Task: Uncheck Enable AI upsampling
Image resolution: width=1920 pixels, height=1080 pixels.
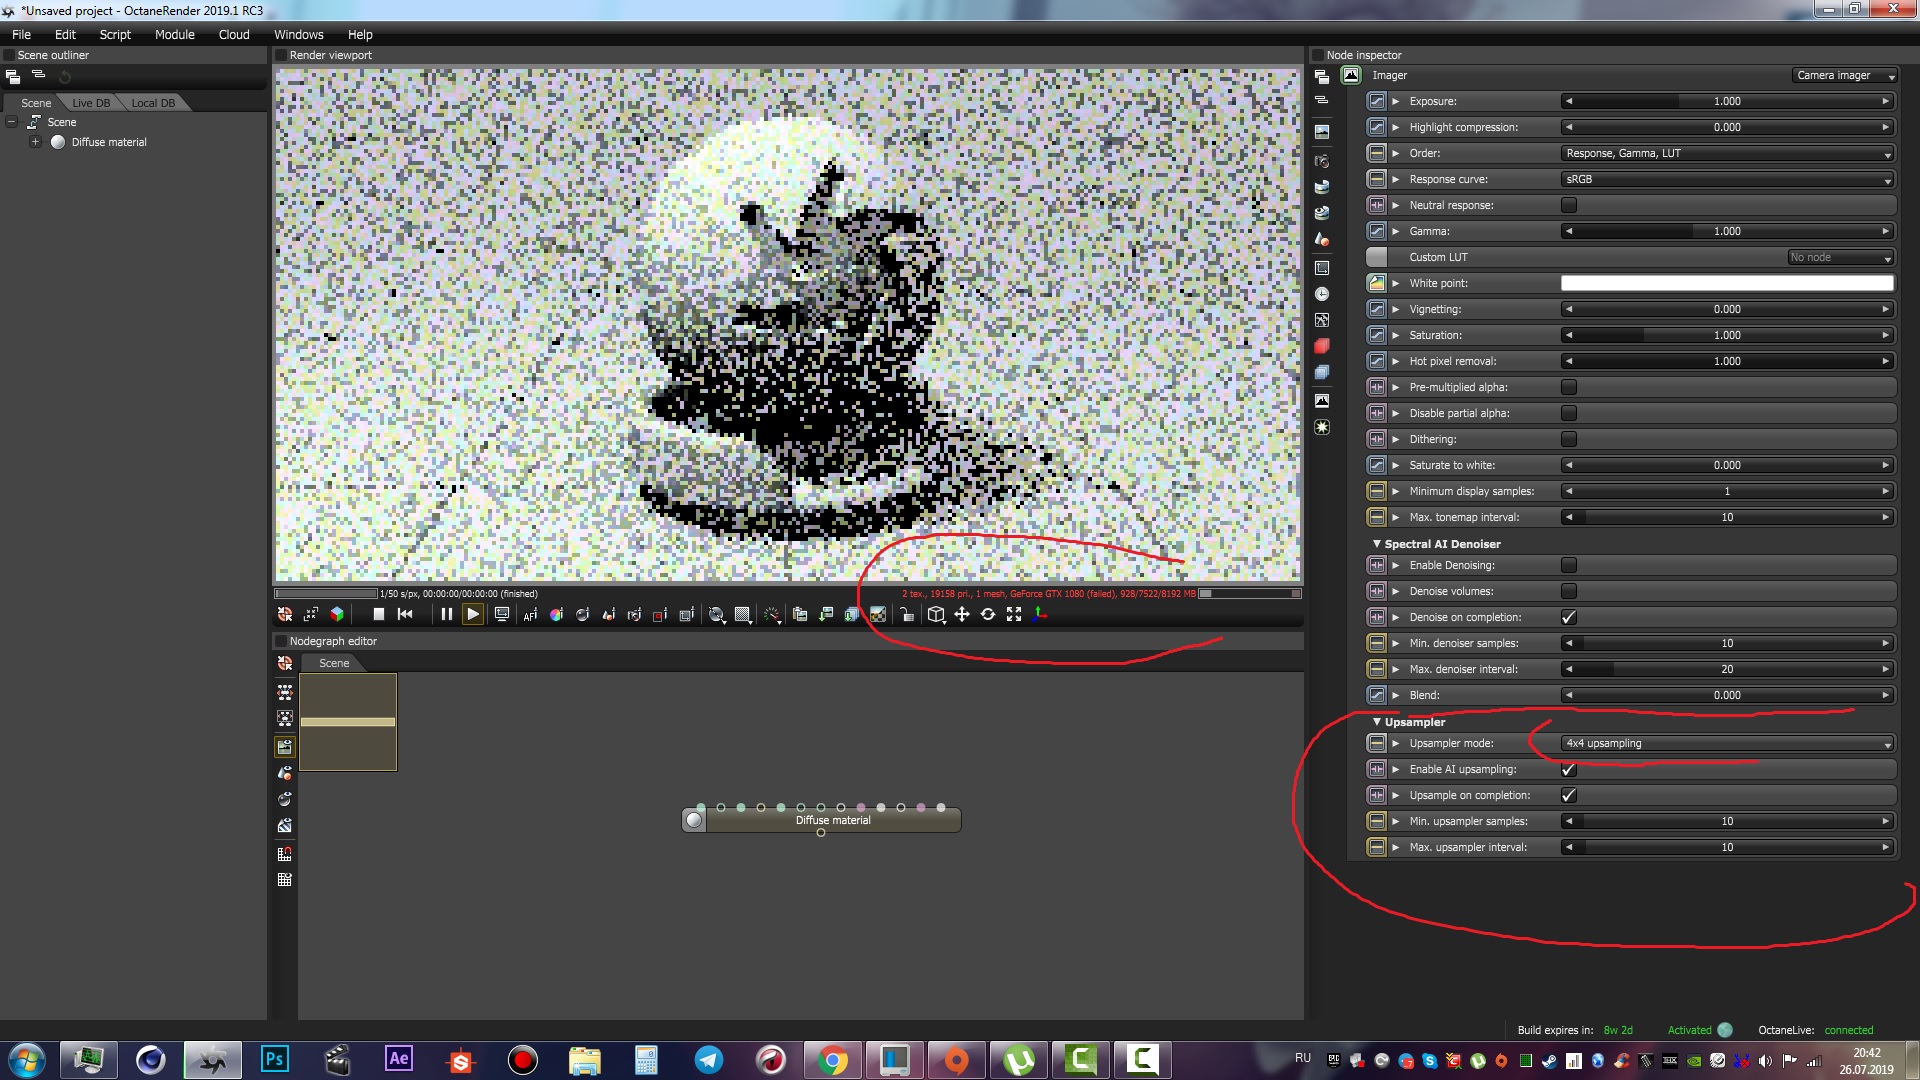Action: (x=1569, y=769)
